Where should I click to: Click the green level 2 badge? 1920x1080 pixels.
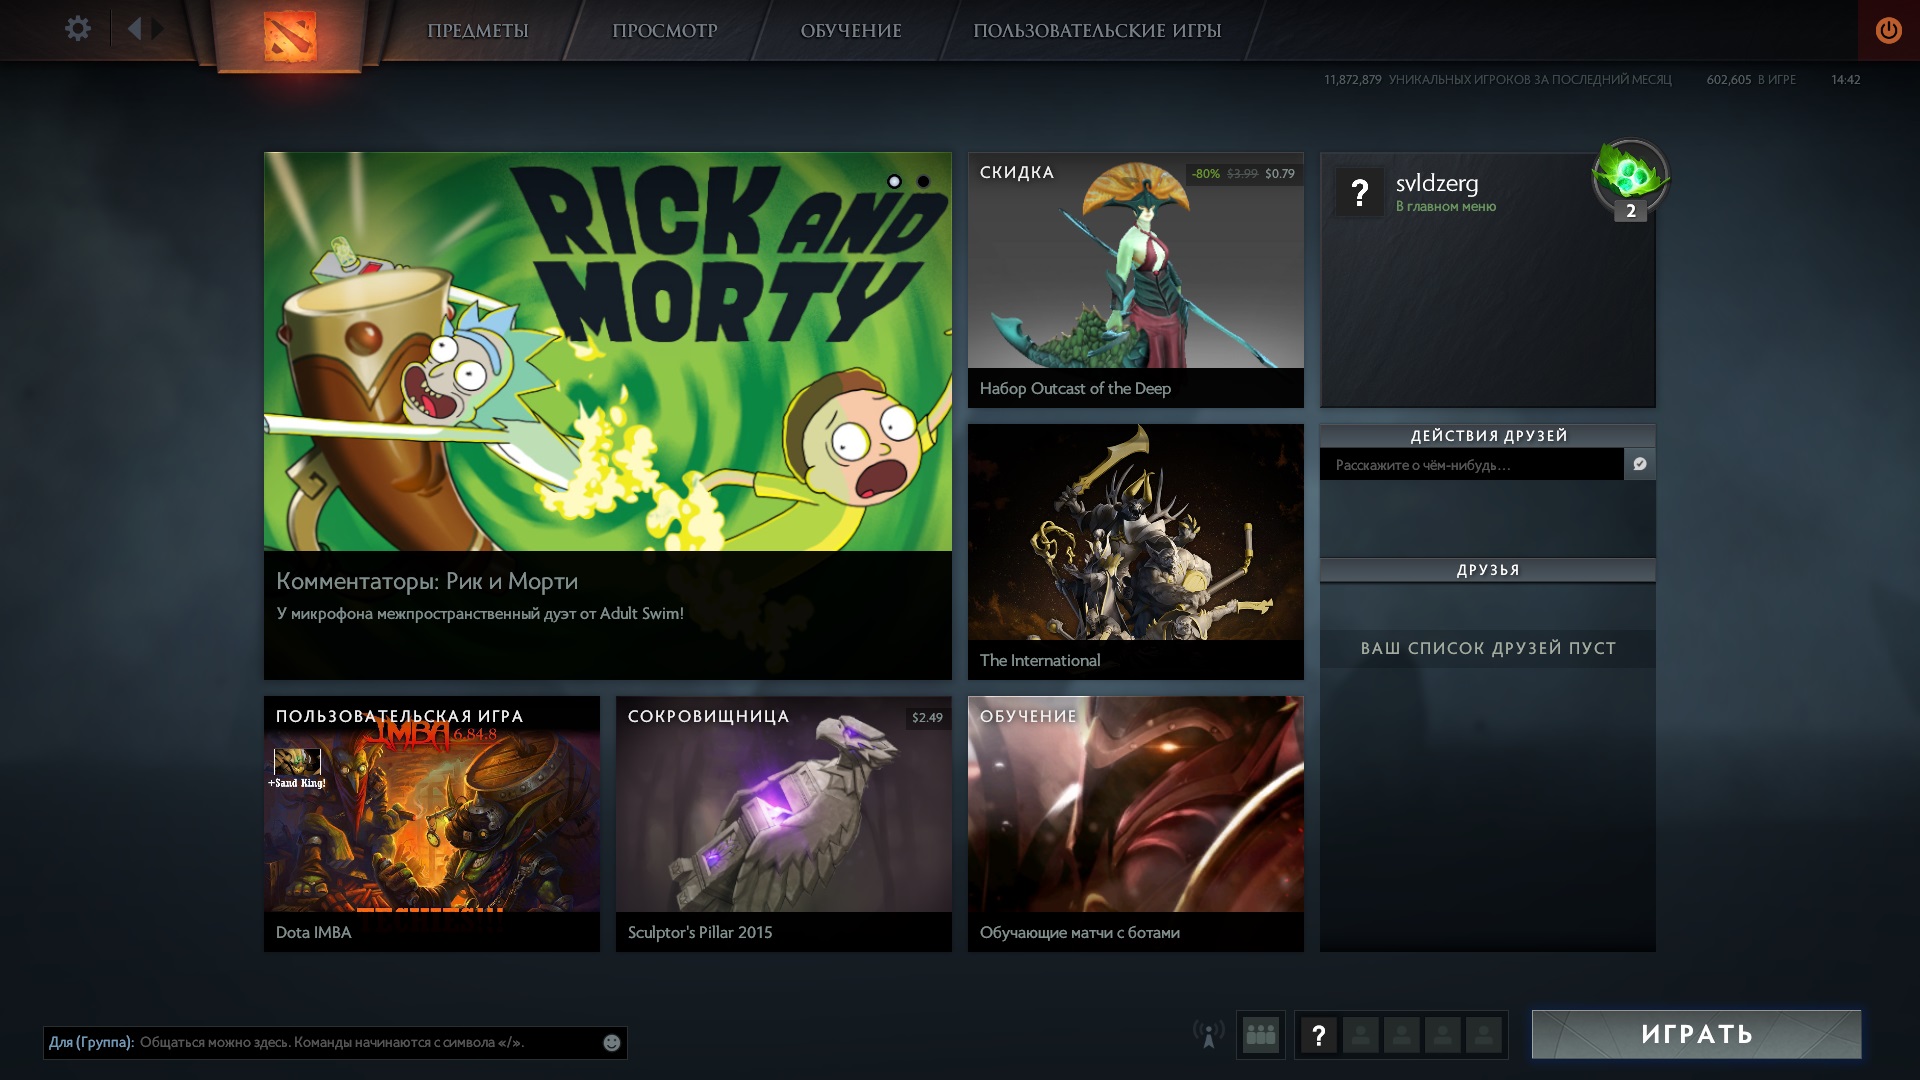tap(1630, 179)
